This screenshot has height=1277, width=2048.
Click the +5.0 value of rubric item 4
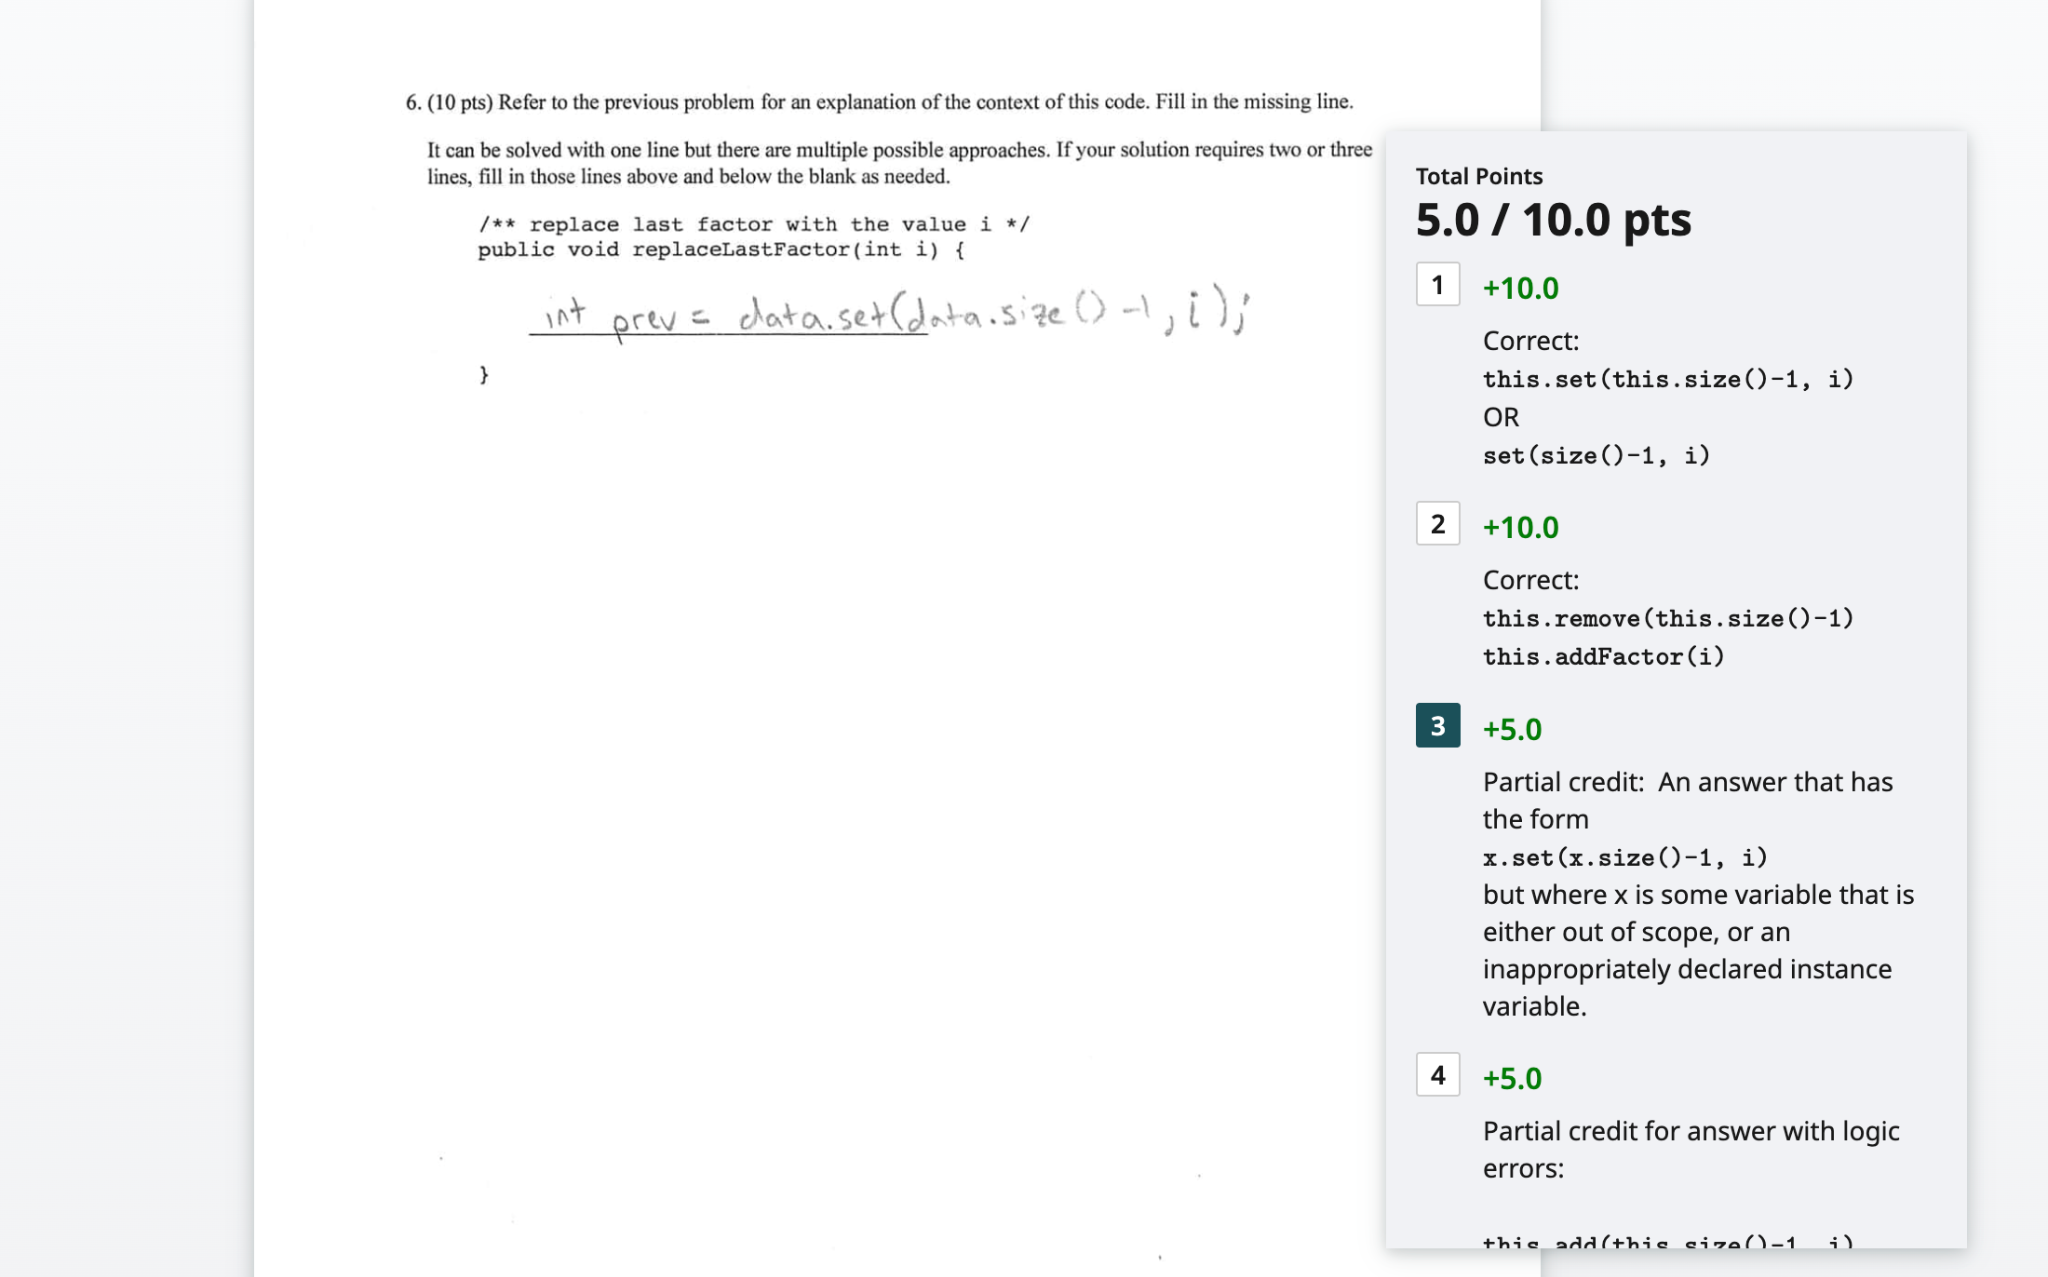1512,1078
